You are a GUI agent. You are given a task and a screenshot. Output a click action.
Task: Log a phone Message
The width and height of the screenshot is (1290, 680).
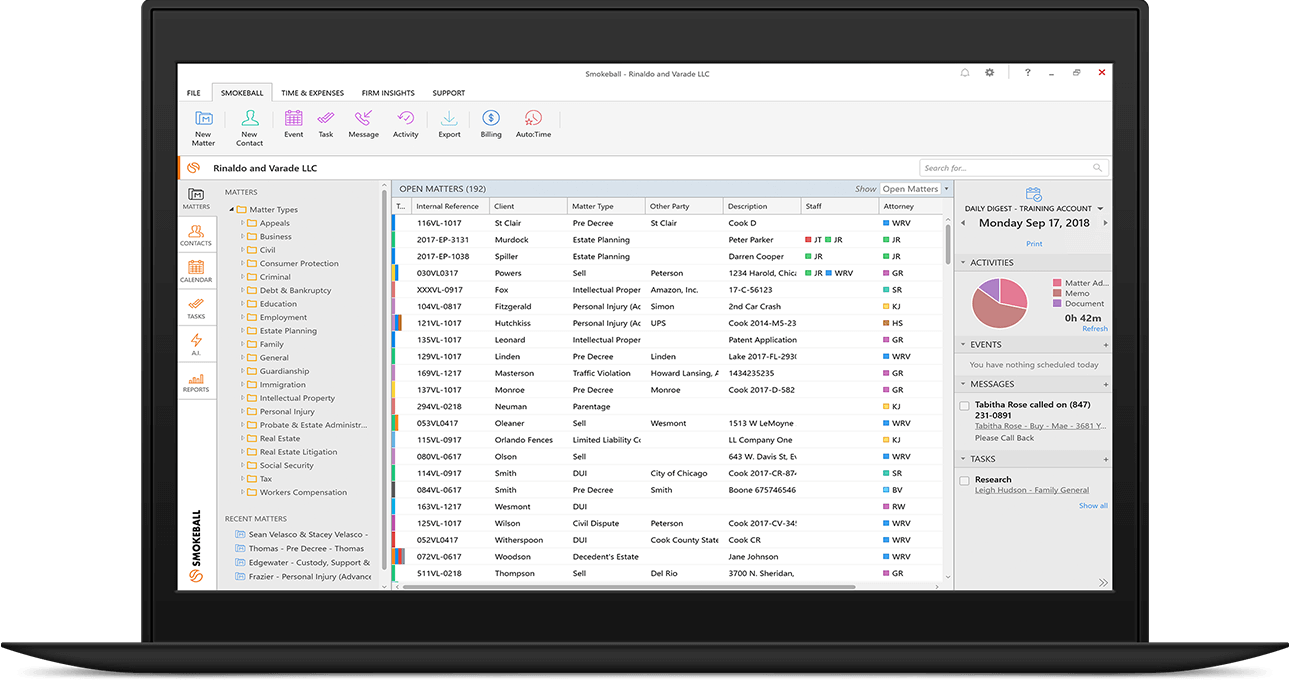(363, 124)
